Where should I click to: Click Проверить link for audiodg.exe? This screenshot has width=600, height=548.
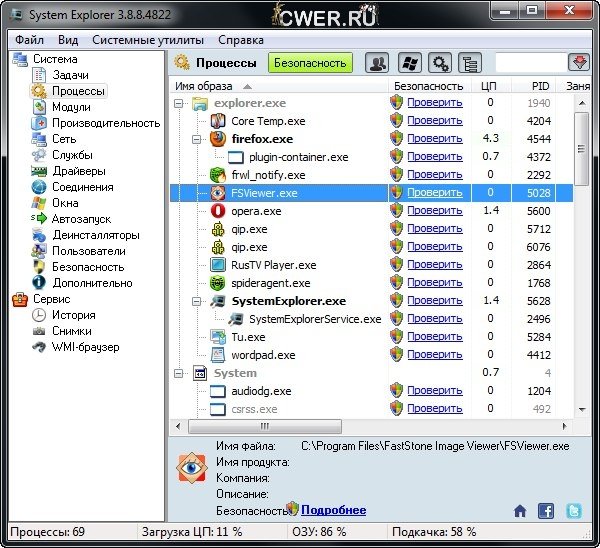click(435, 391)
